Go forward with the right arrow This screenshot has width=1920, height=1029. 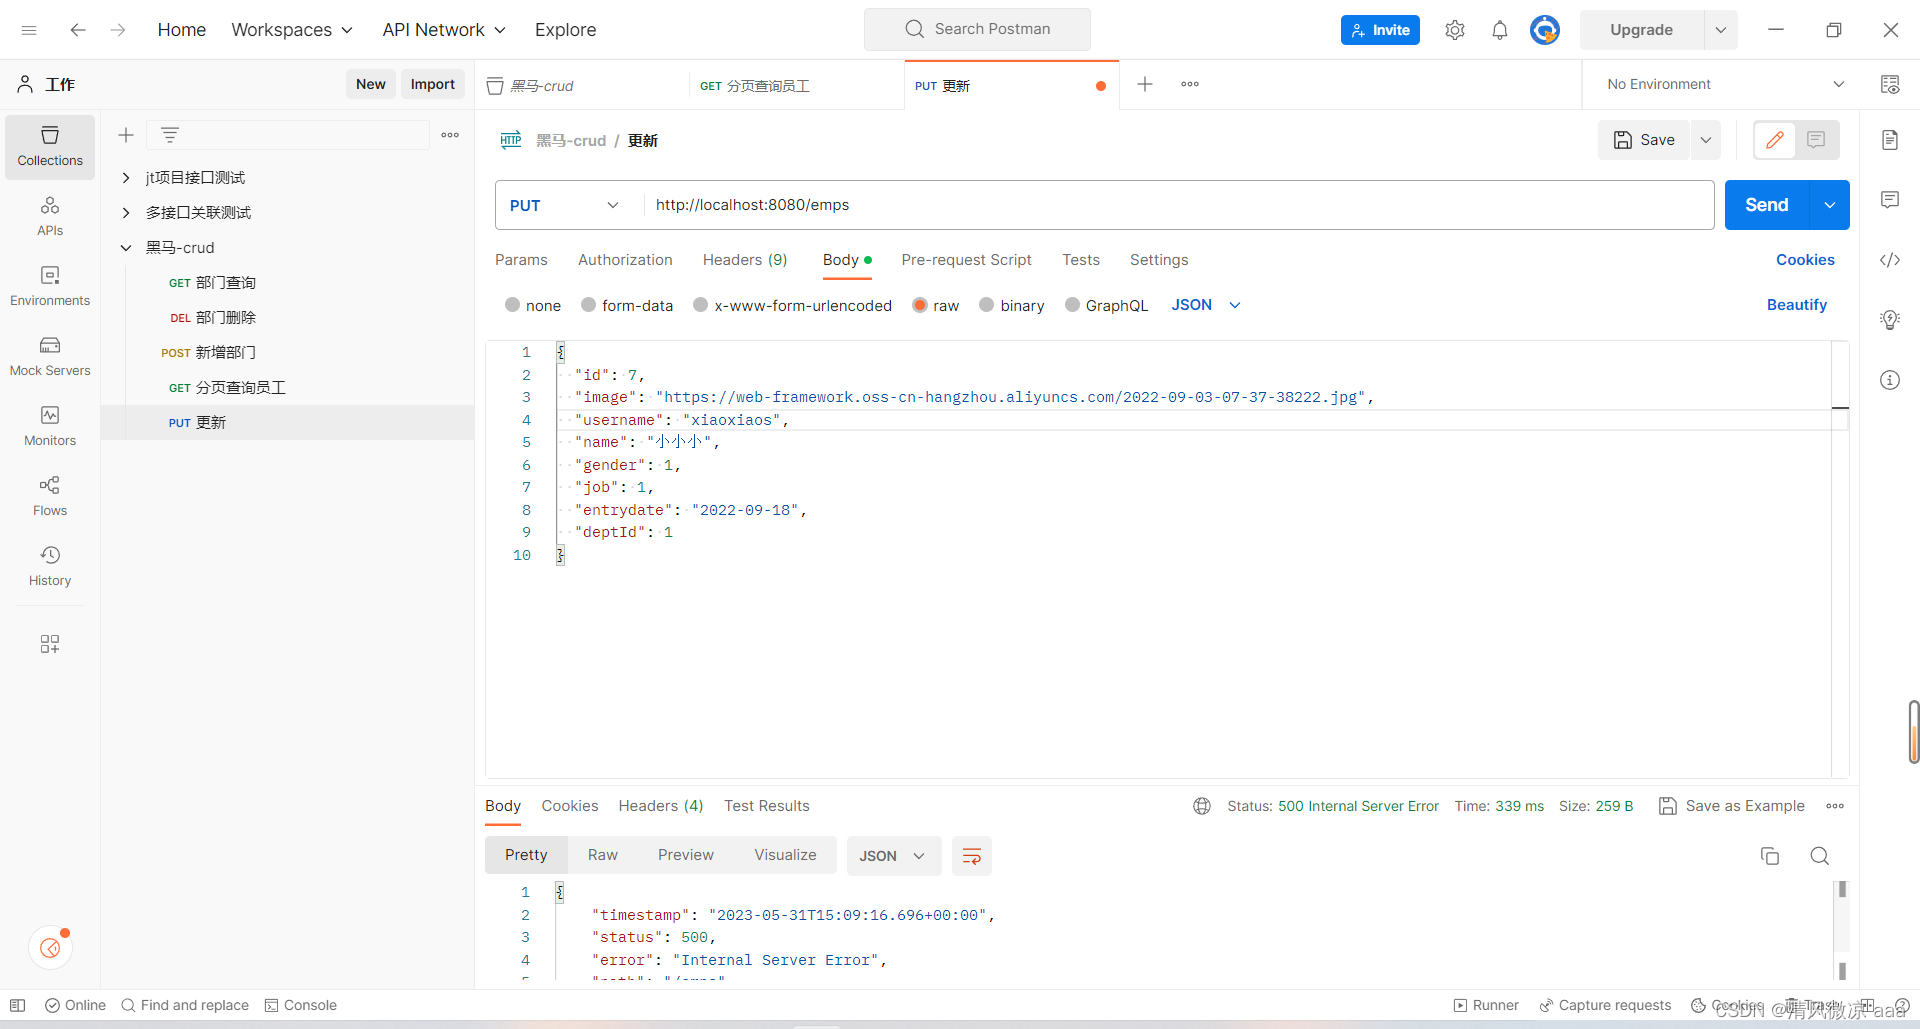pyautogui.click(x=118, y=30)
